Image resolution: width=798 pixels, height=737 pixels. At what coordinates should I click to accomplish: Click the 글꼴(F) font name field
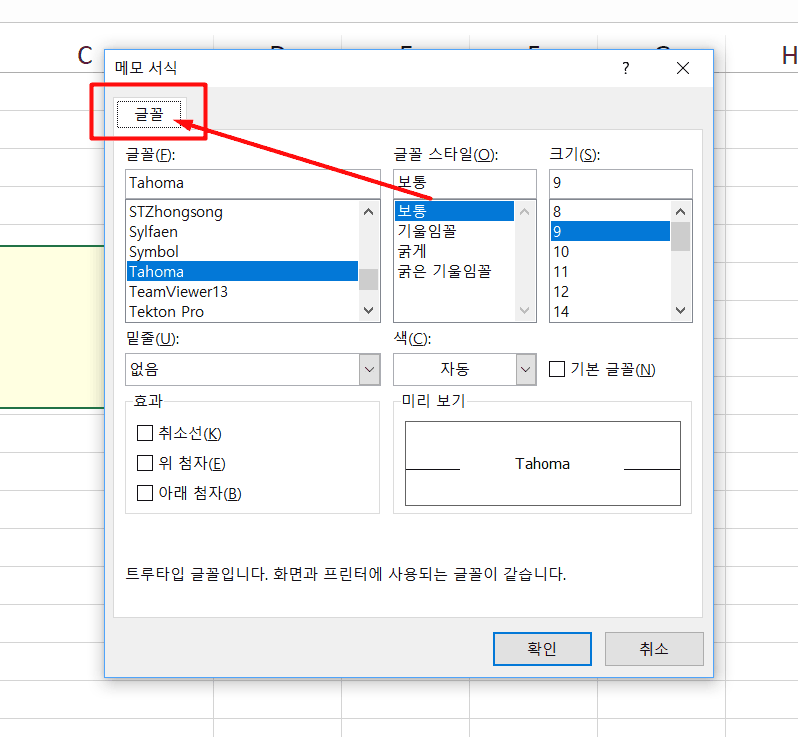(x=252, y=183)
